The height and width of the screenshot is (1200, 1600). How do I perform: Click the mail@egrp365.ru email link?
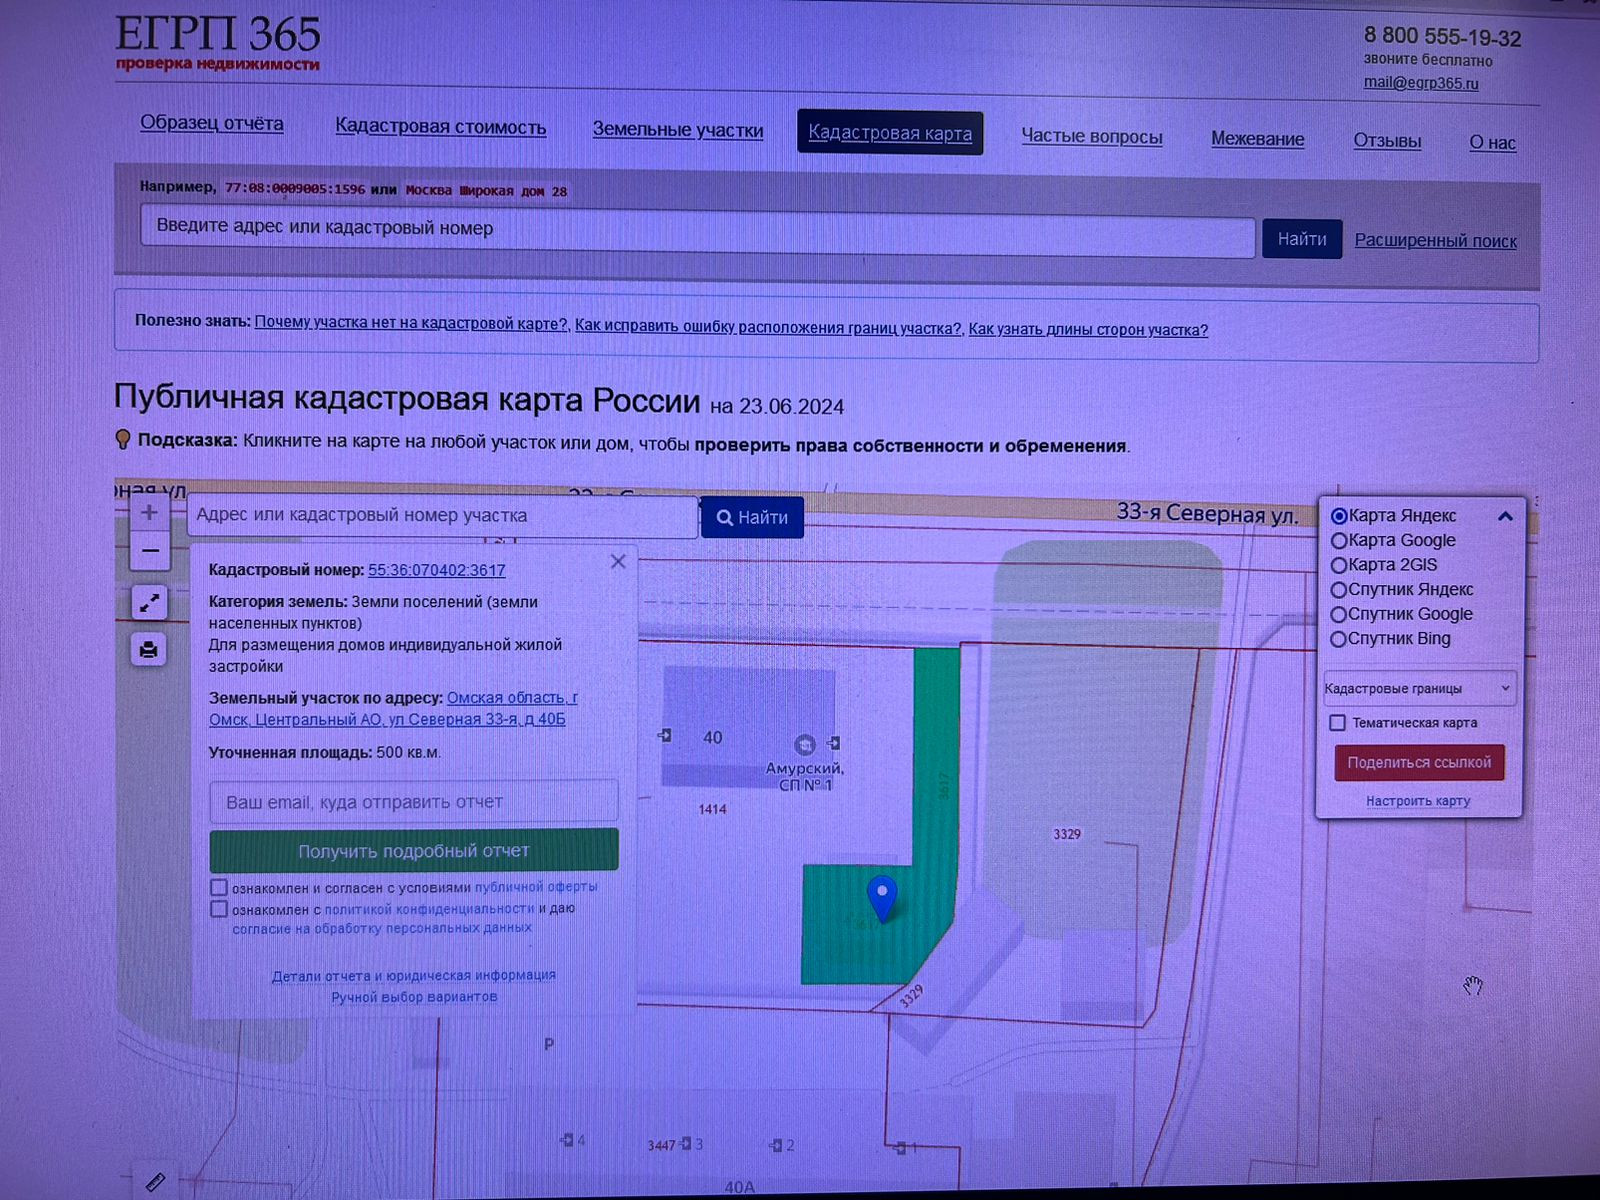1421,83
